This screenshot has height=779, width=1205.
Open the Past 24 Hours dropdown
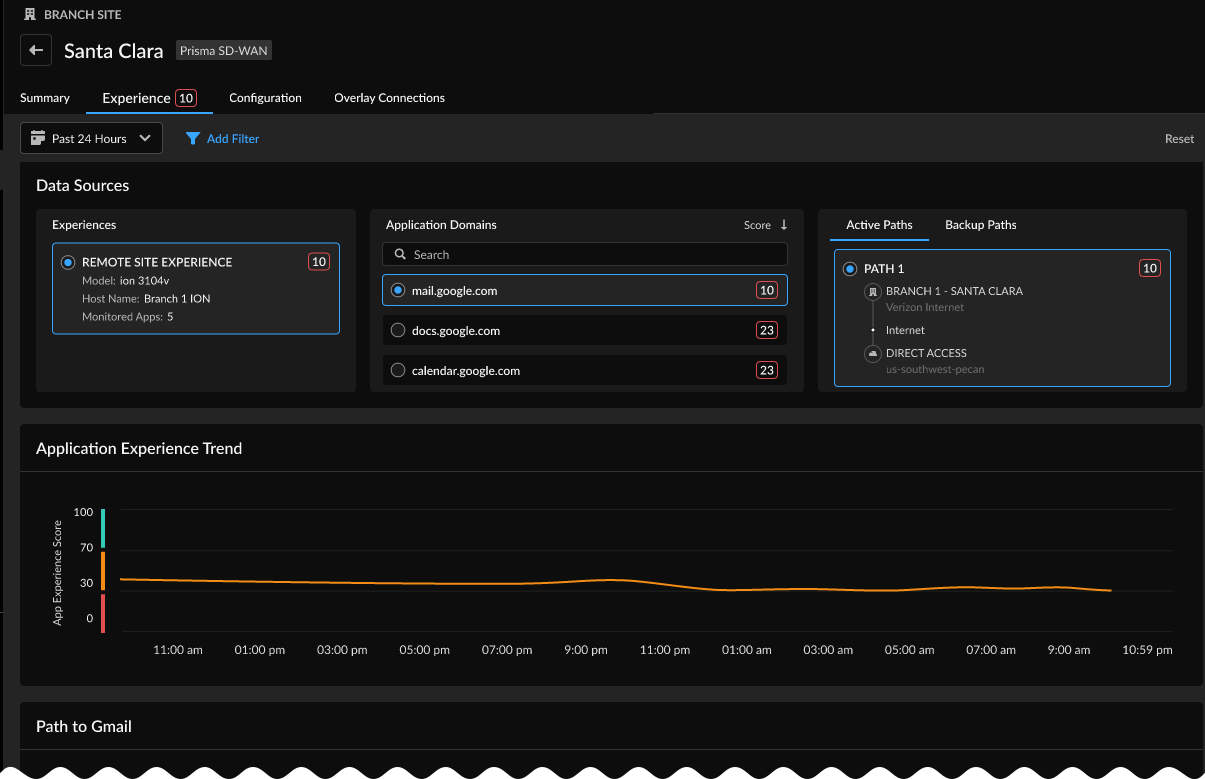pos(90,139)
